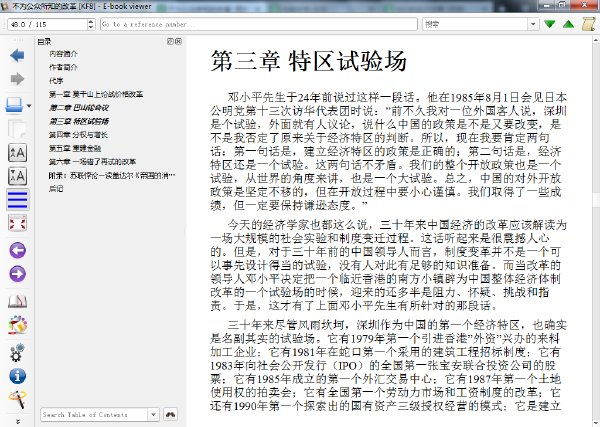Click the gray Forward arrow icon
This screenshot has width=600, height=427.
(x=17, y=79)
